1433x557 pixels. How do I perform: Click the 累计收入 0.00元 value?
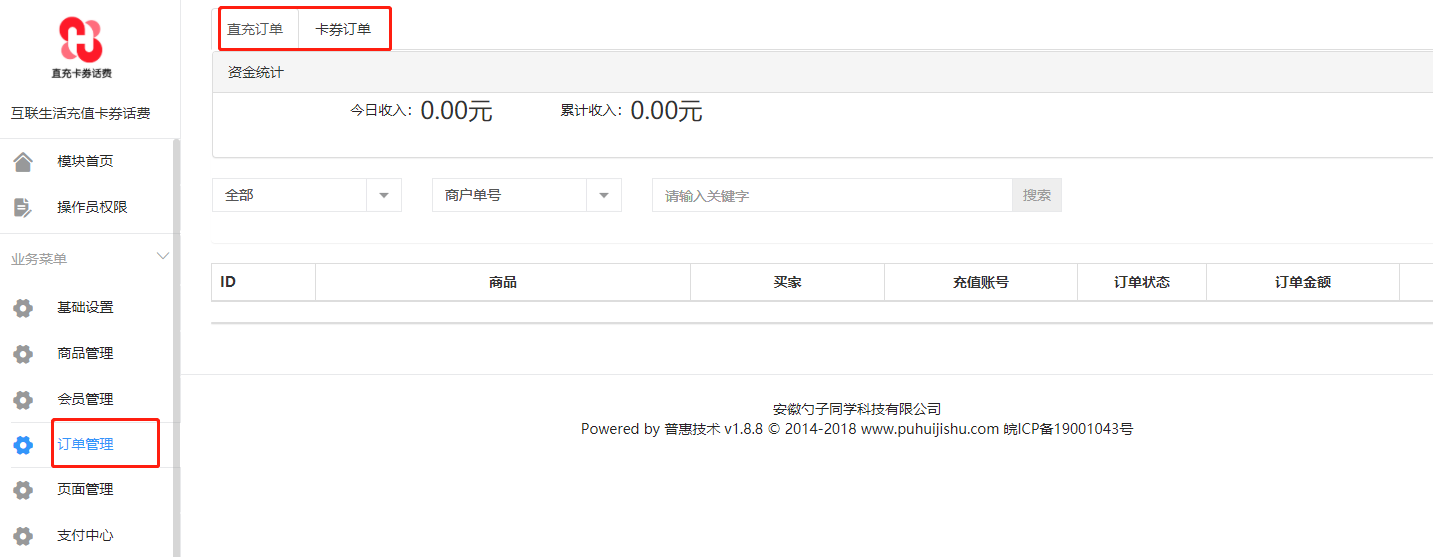tap(666, 111)
